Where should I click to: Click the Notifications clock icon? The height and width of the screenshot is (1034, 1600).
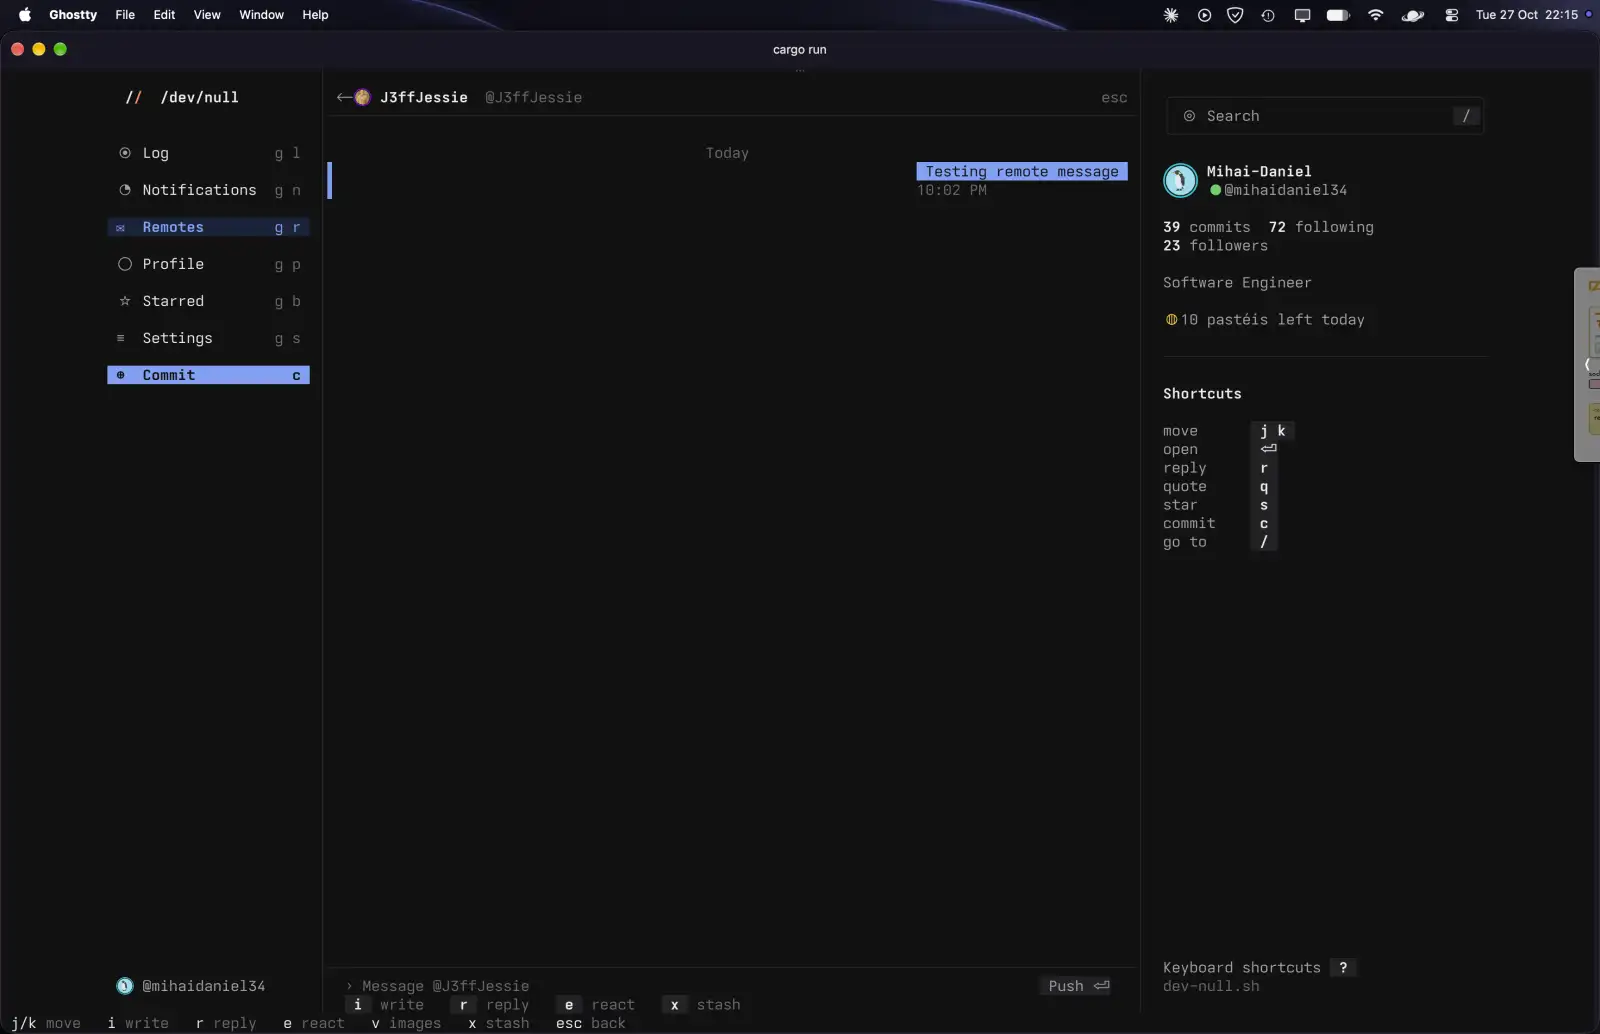[125, 190]
